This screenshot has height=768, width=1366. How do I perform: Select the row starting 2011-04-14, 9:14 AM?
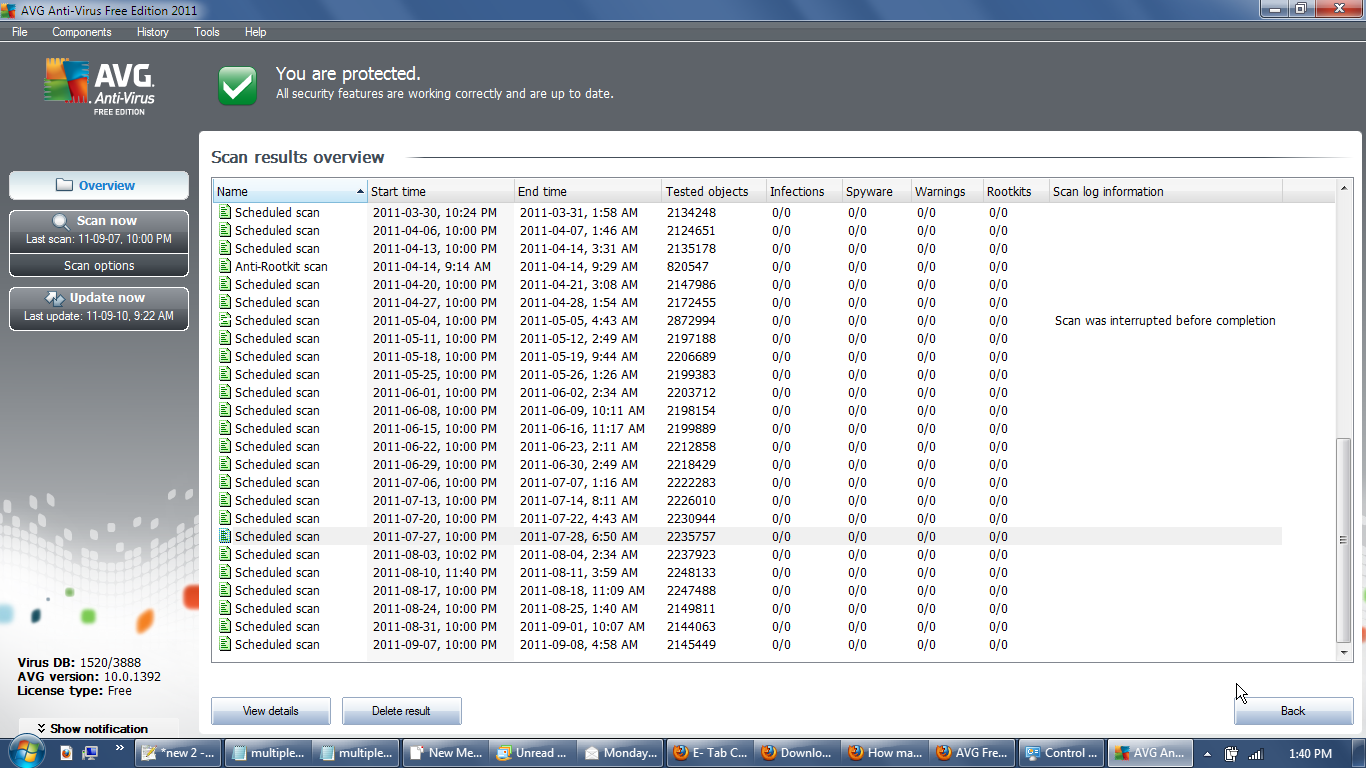coord(747,266)
